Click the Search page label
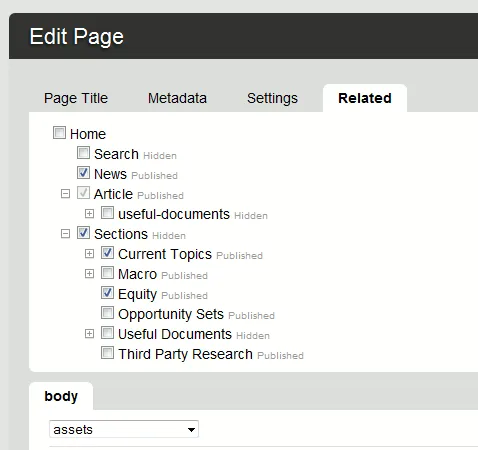This screenshot has width=478, height=450. pos(116,154)
